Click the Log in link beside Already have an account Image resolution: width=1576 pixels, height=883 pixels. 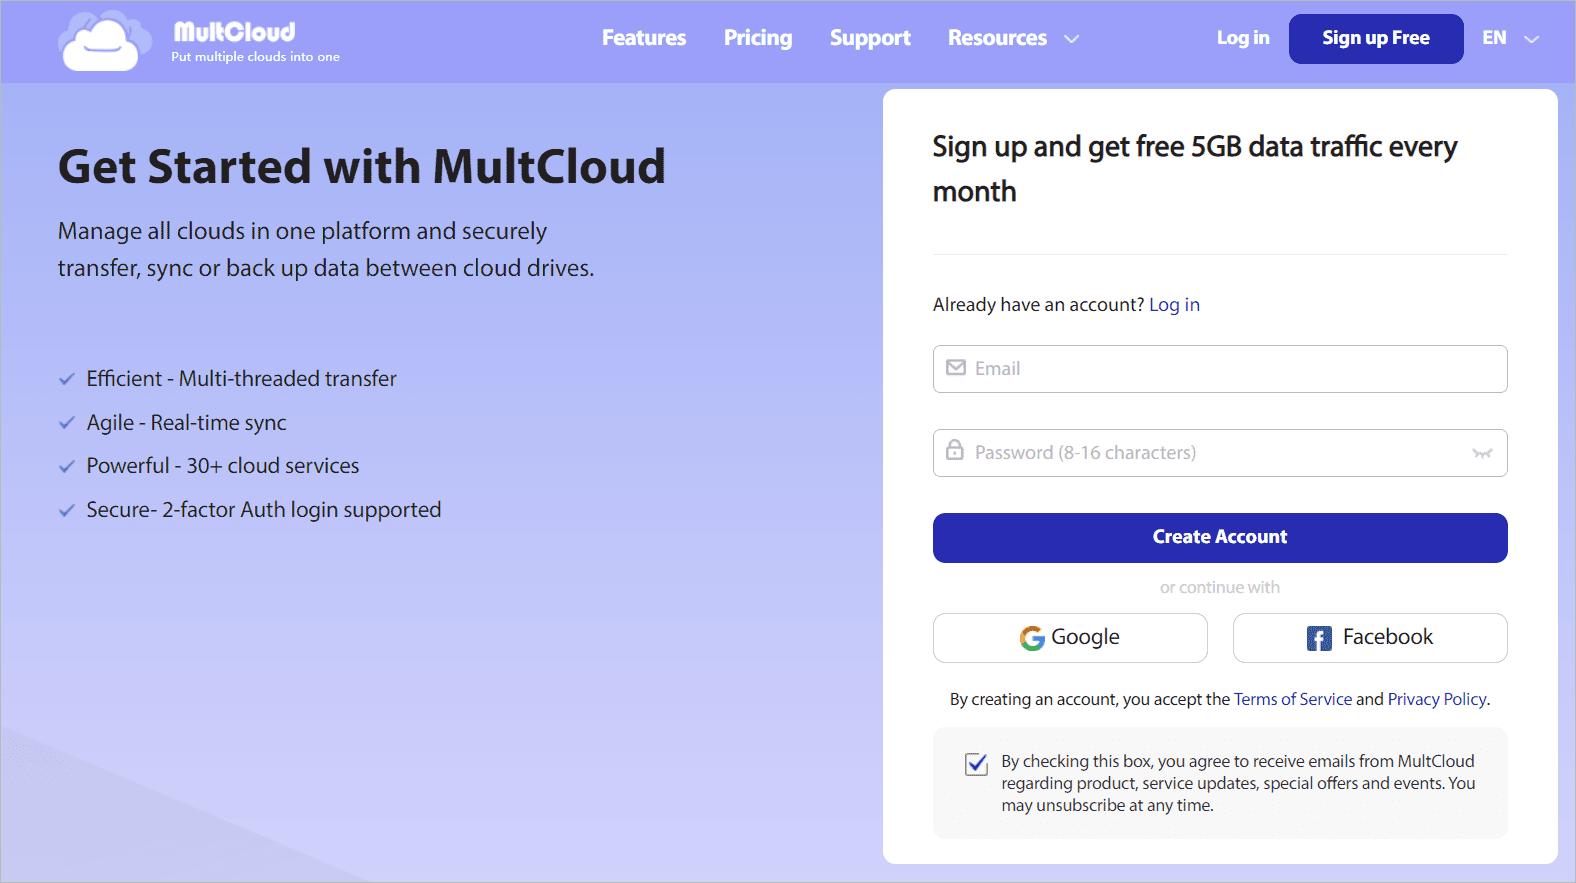coord(1174,305)
